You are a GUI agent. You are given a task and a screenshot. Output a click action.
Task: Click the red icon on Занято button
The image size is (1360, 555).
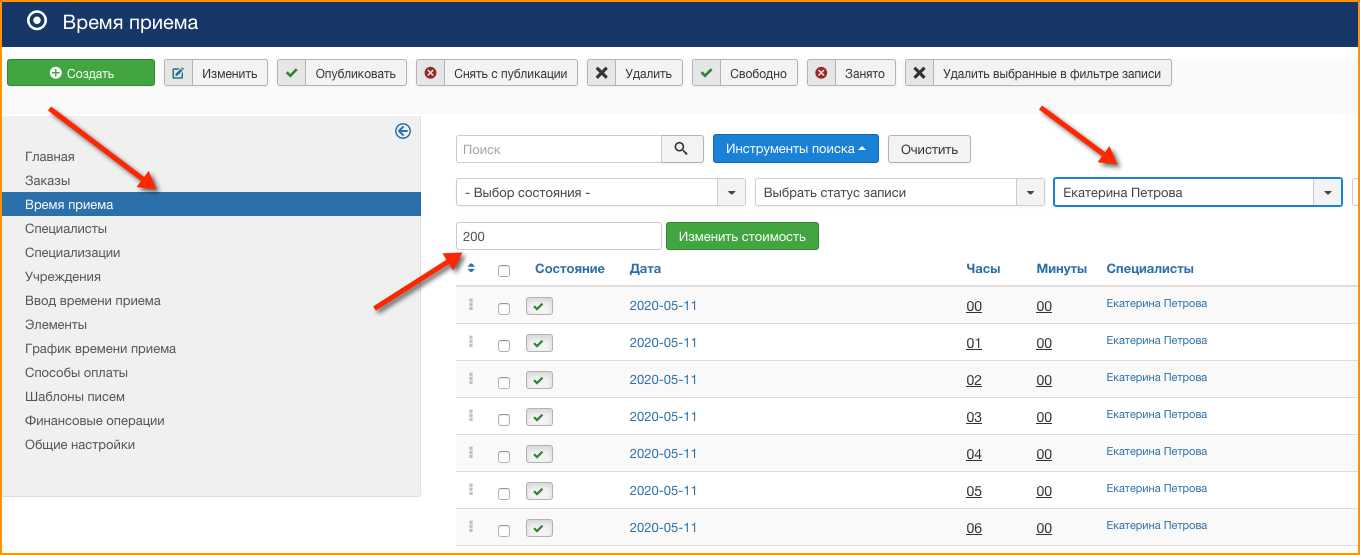point(821,73)
